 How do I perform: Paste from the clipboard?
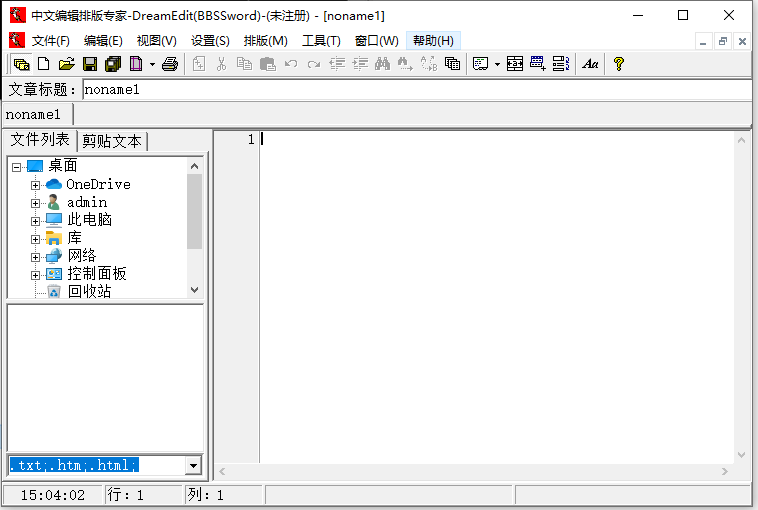point(267,64)
